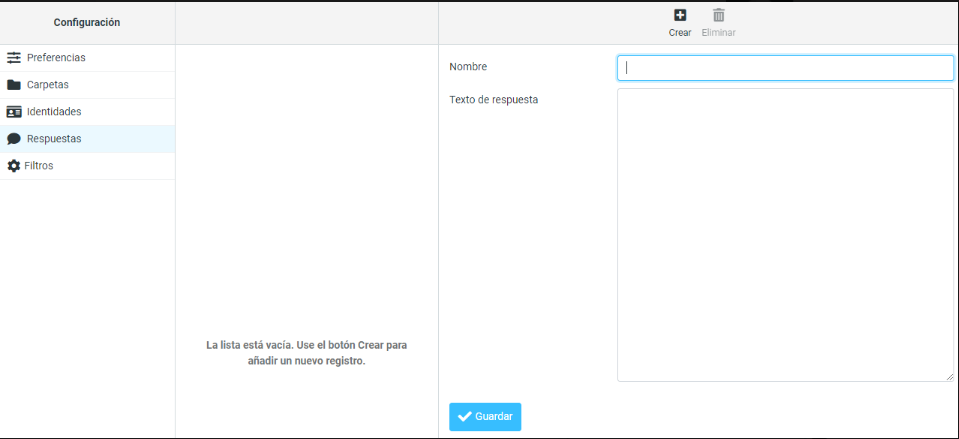The image size is (959, 439).
Task: Click the textarea resize handle corner
Action: tap(949, 377)
